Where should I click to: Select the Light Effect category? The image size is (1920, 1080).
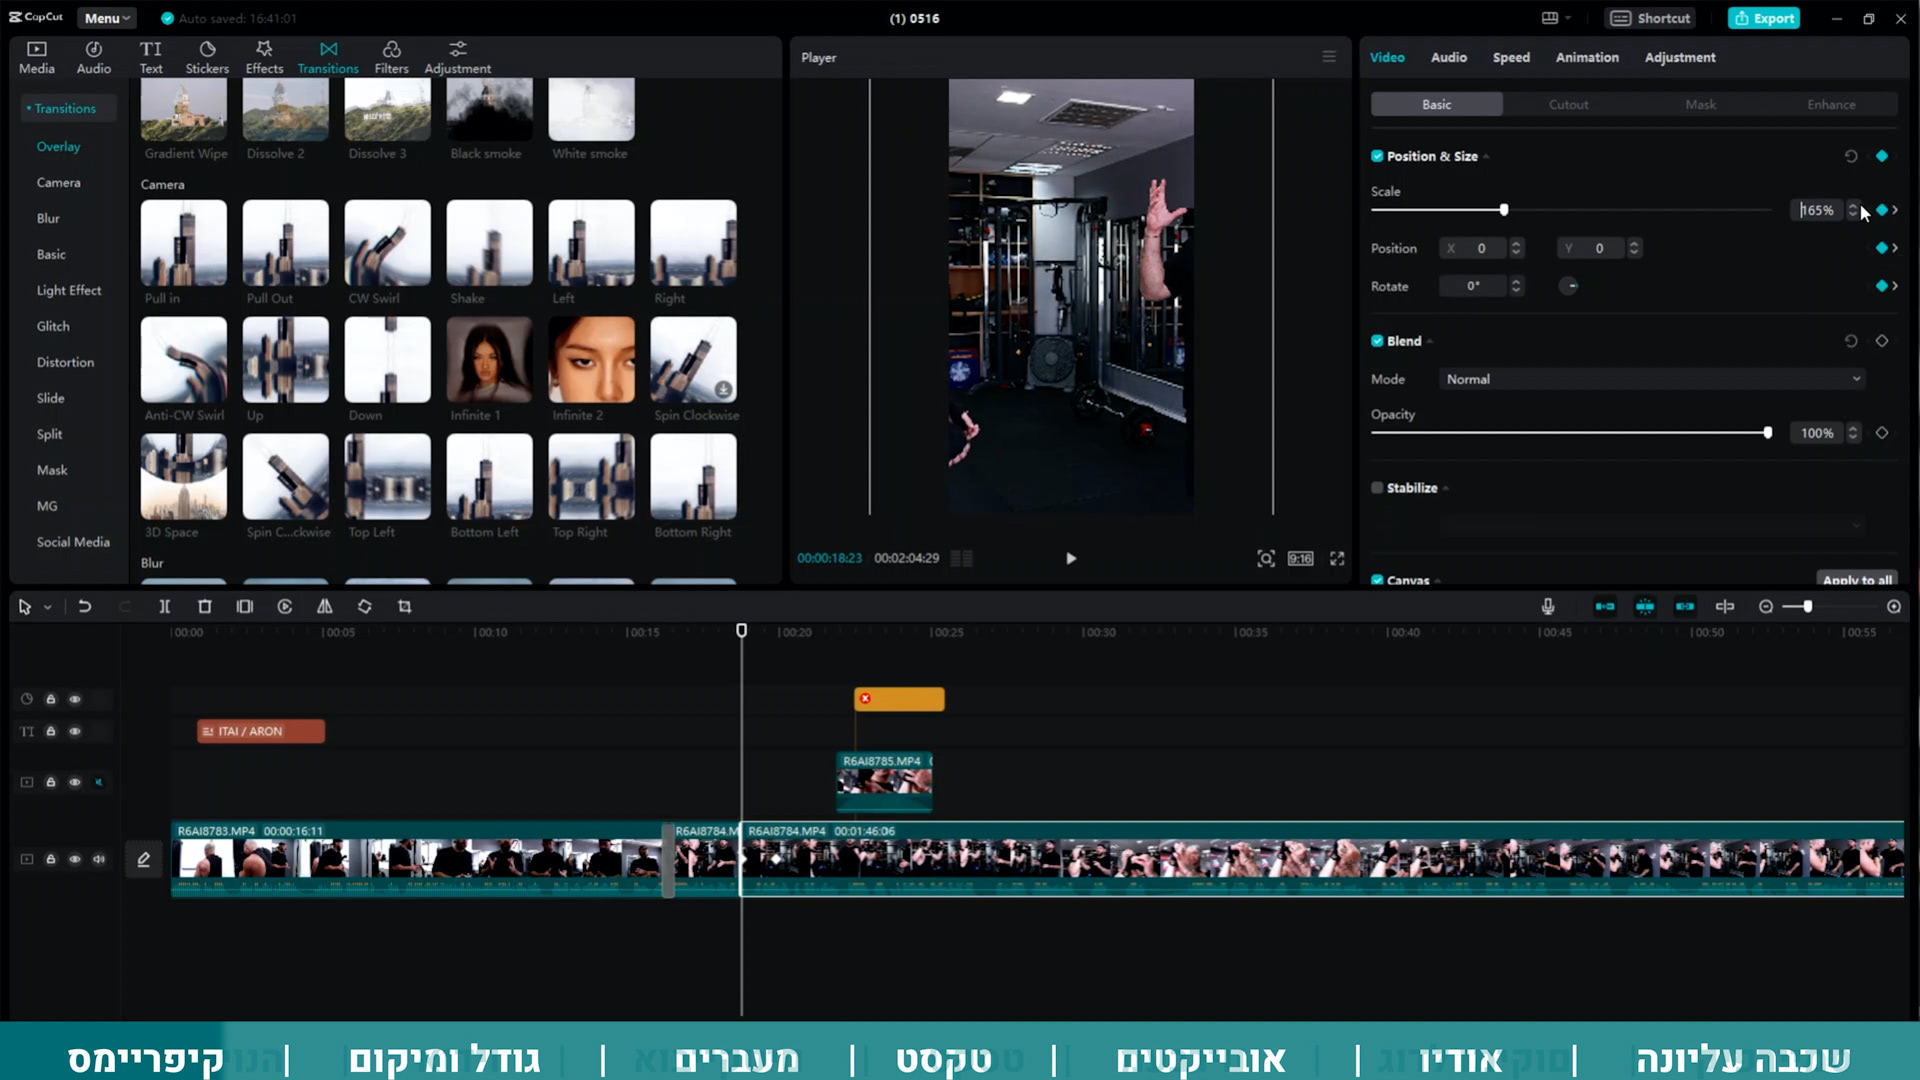click(69, 290)
